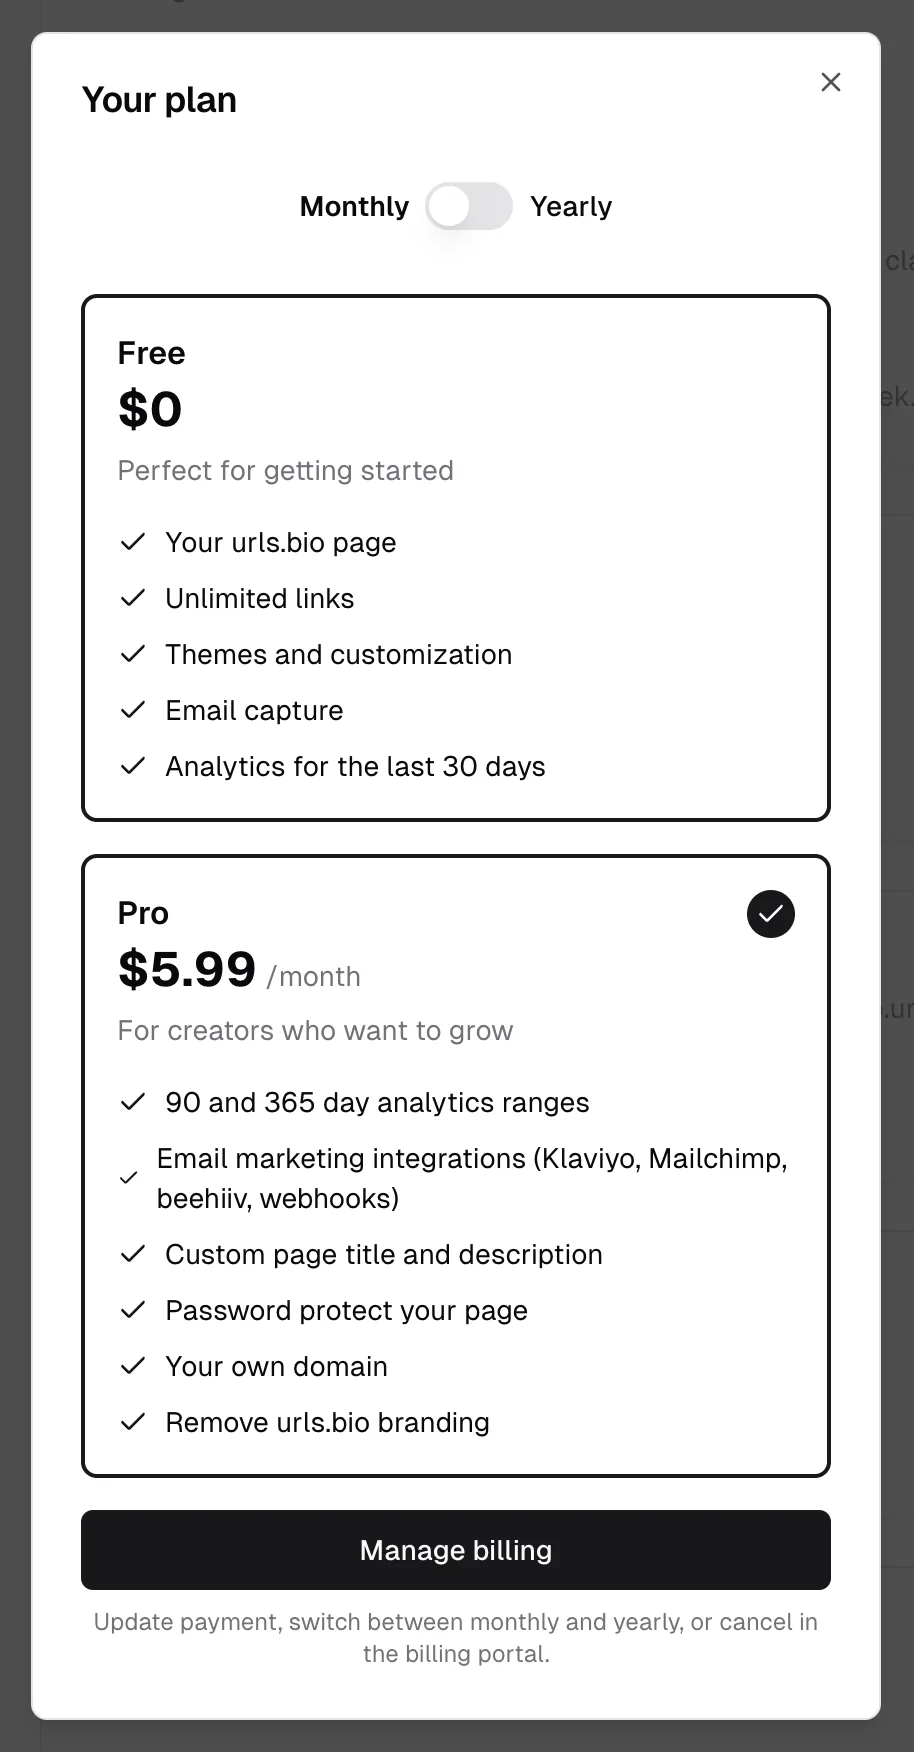Click checkmark beside Themes and customization

point(133,654)
